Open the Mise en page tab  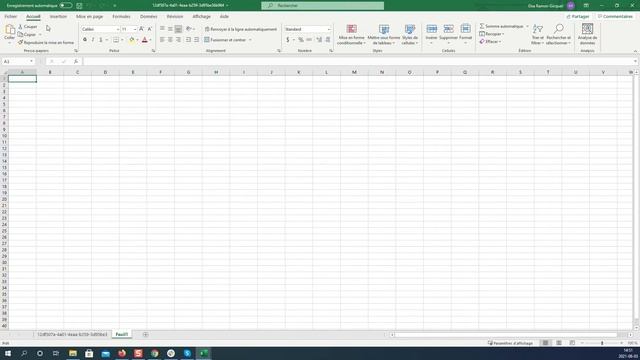89,16
